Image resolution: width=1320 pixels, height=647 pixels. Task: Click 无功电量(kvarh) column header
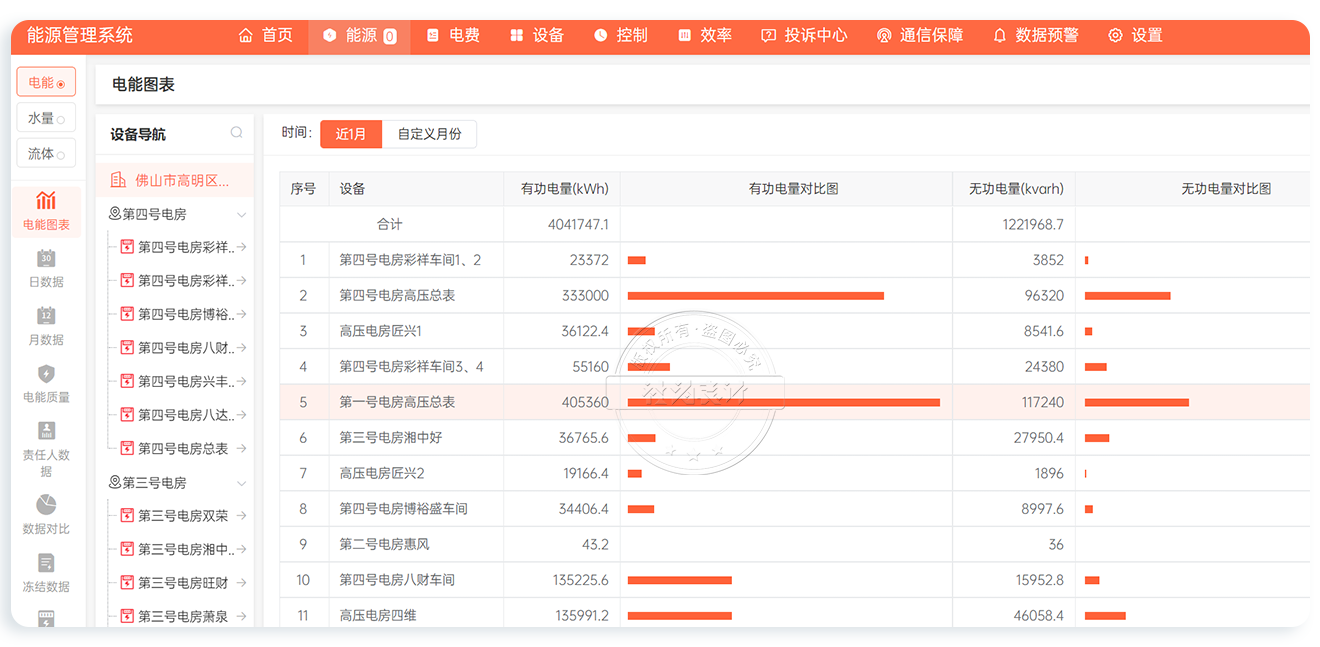coord(1016,188)
